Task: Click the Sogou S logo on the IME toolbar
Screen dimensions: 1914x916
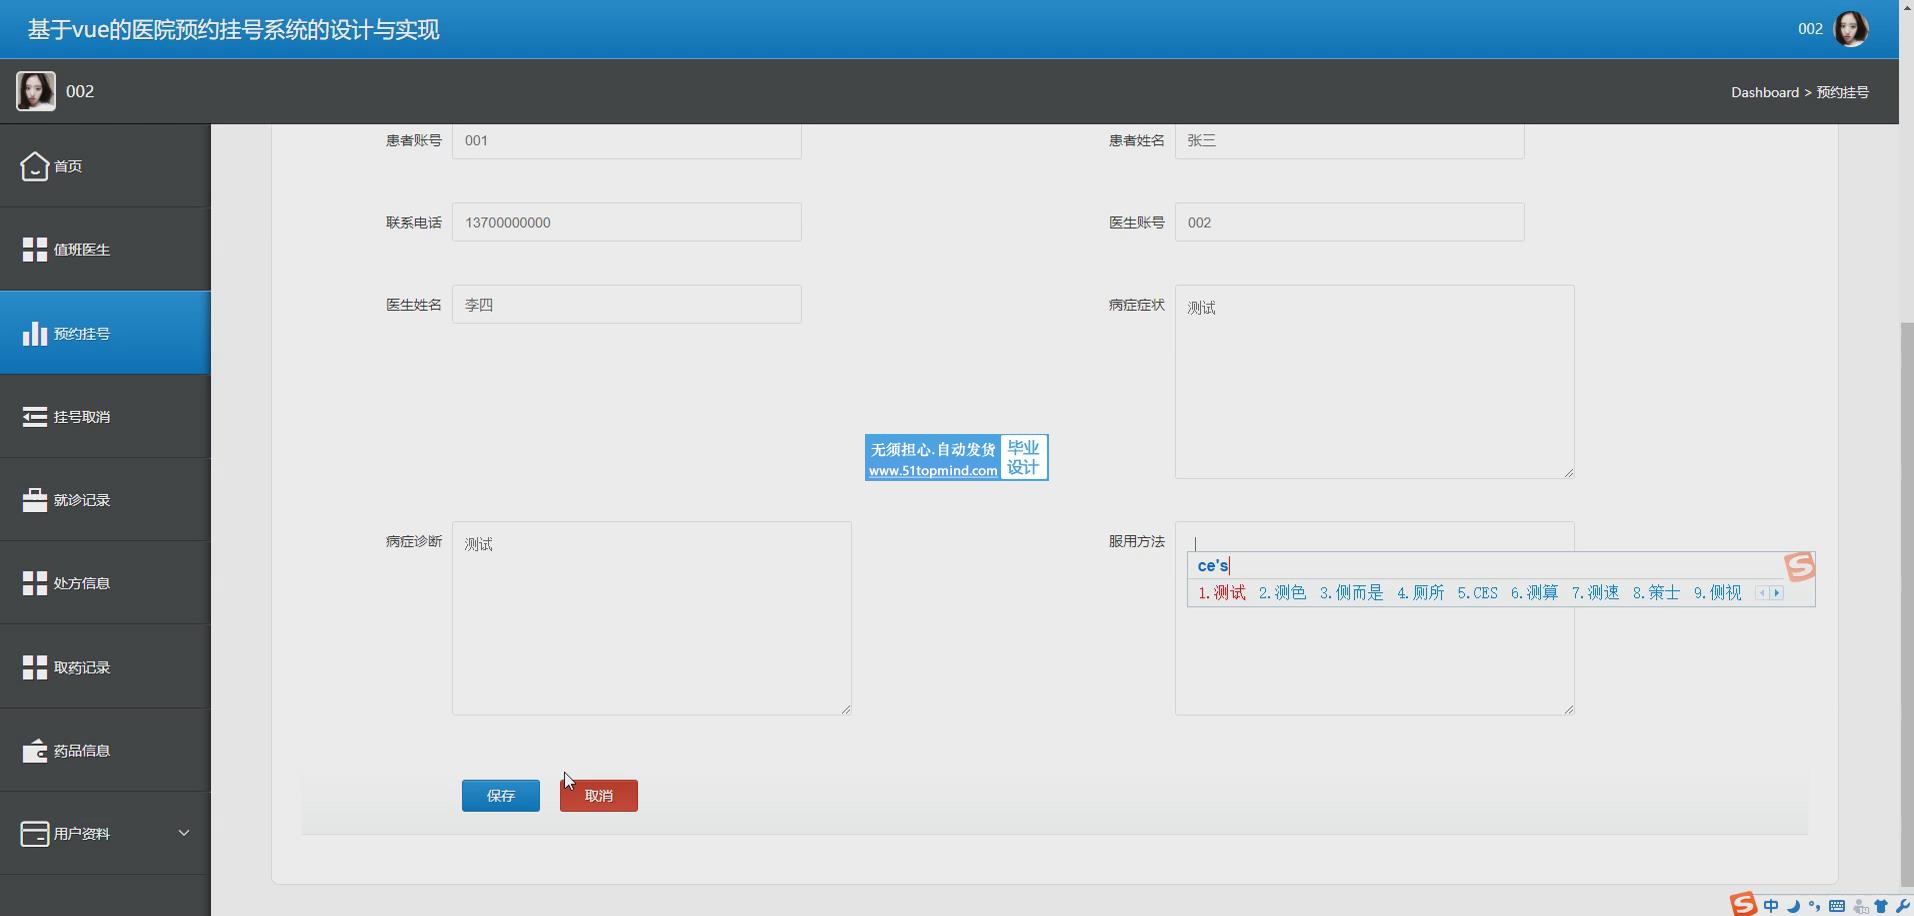Action: point(1743,905)
